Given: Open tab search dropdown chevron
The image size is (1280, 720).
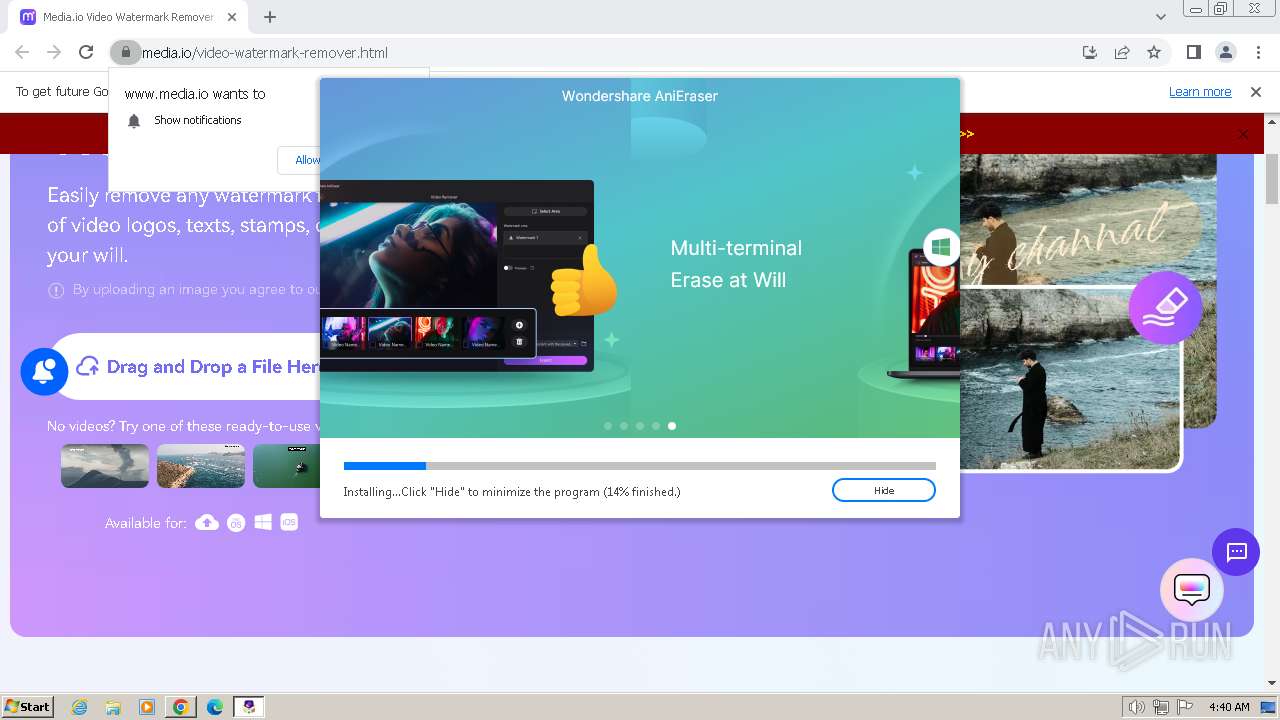Looking at the screenshot, I should 1161,17.
